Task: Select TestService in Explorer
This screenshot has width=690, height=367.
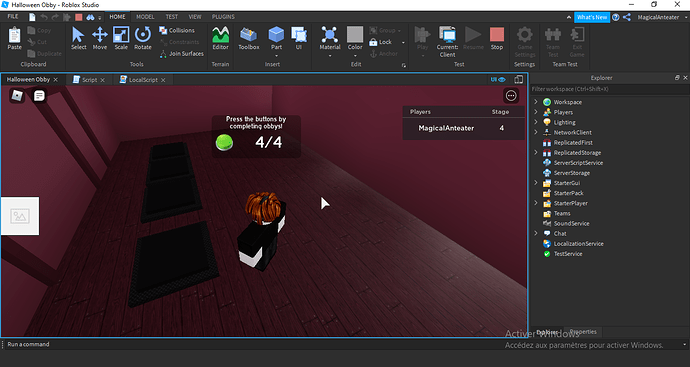Action: tap(568, 254)
